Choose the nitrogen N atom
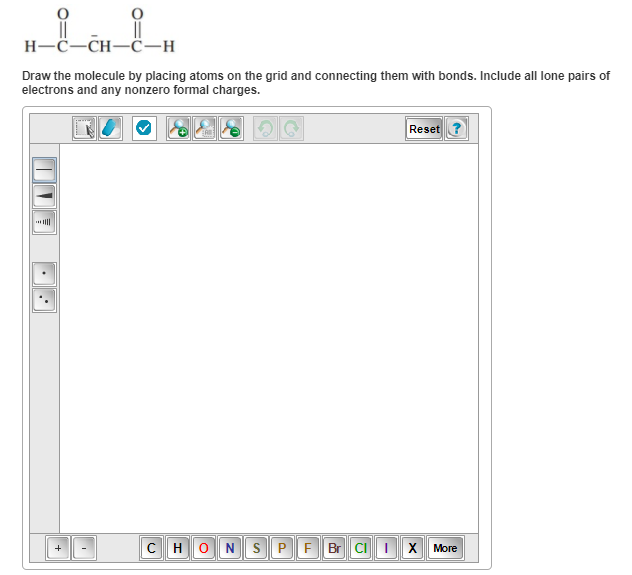The width and height of the screenshot is (632, 575). (x=230, y=548)
